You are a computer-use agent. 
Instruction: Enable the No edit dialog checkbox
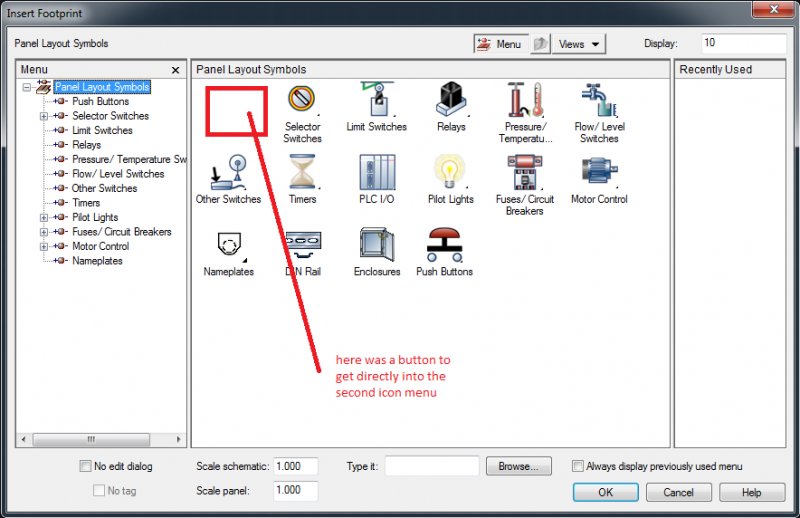(x=85, y=466)
